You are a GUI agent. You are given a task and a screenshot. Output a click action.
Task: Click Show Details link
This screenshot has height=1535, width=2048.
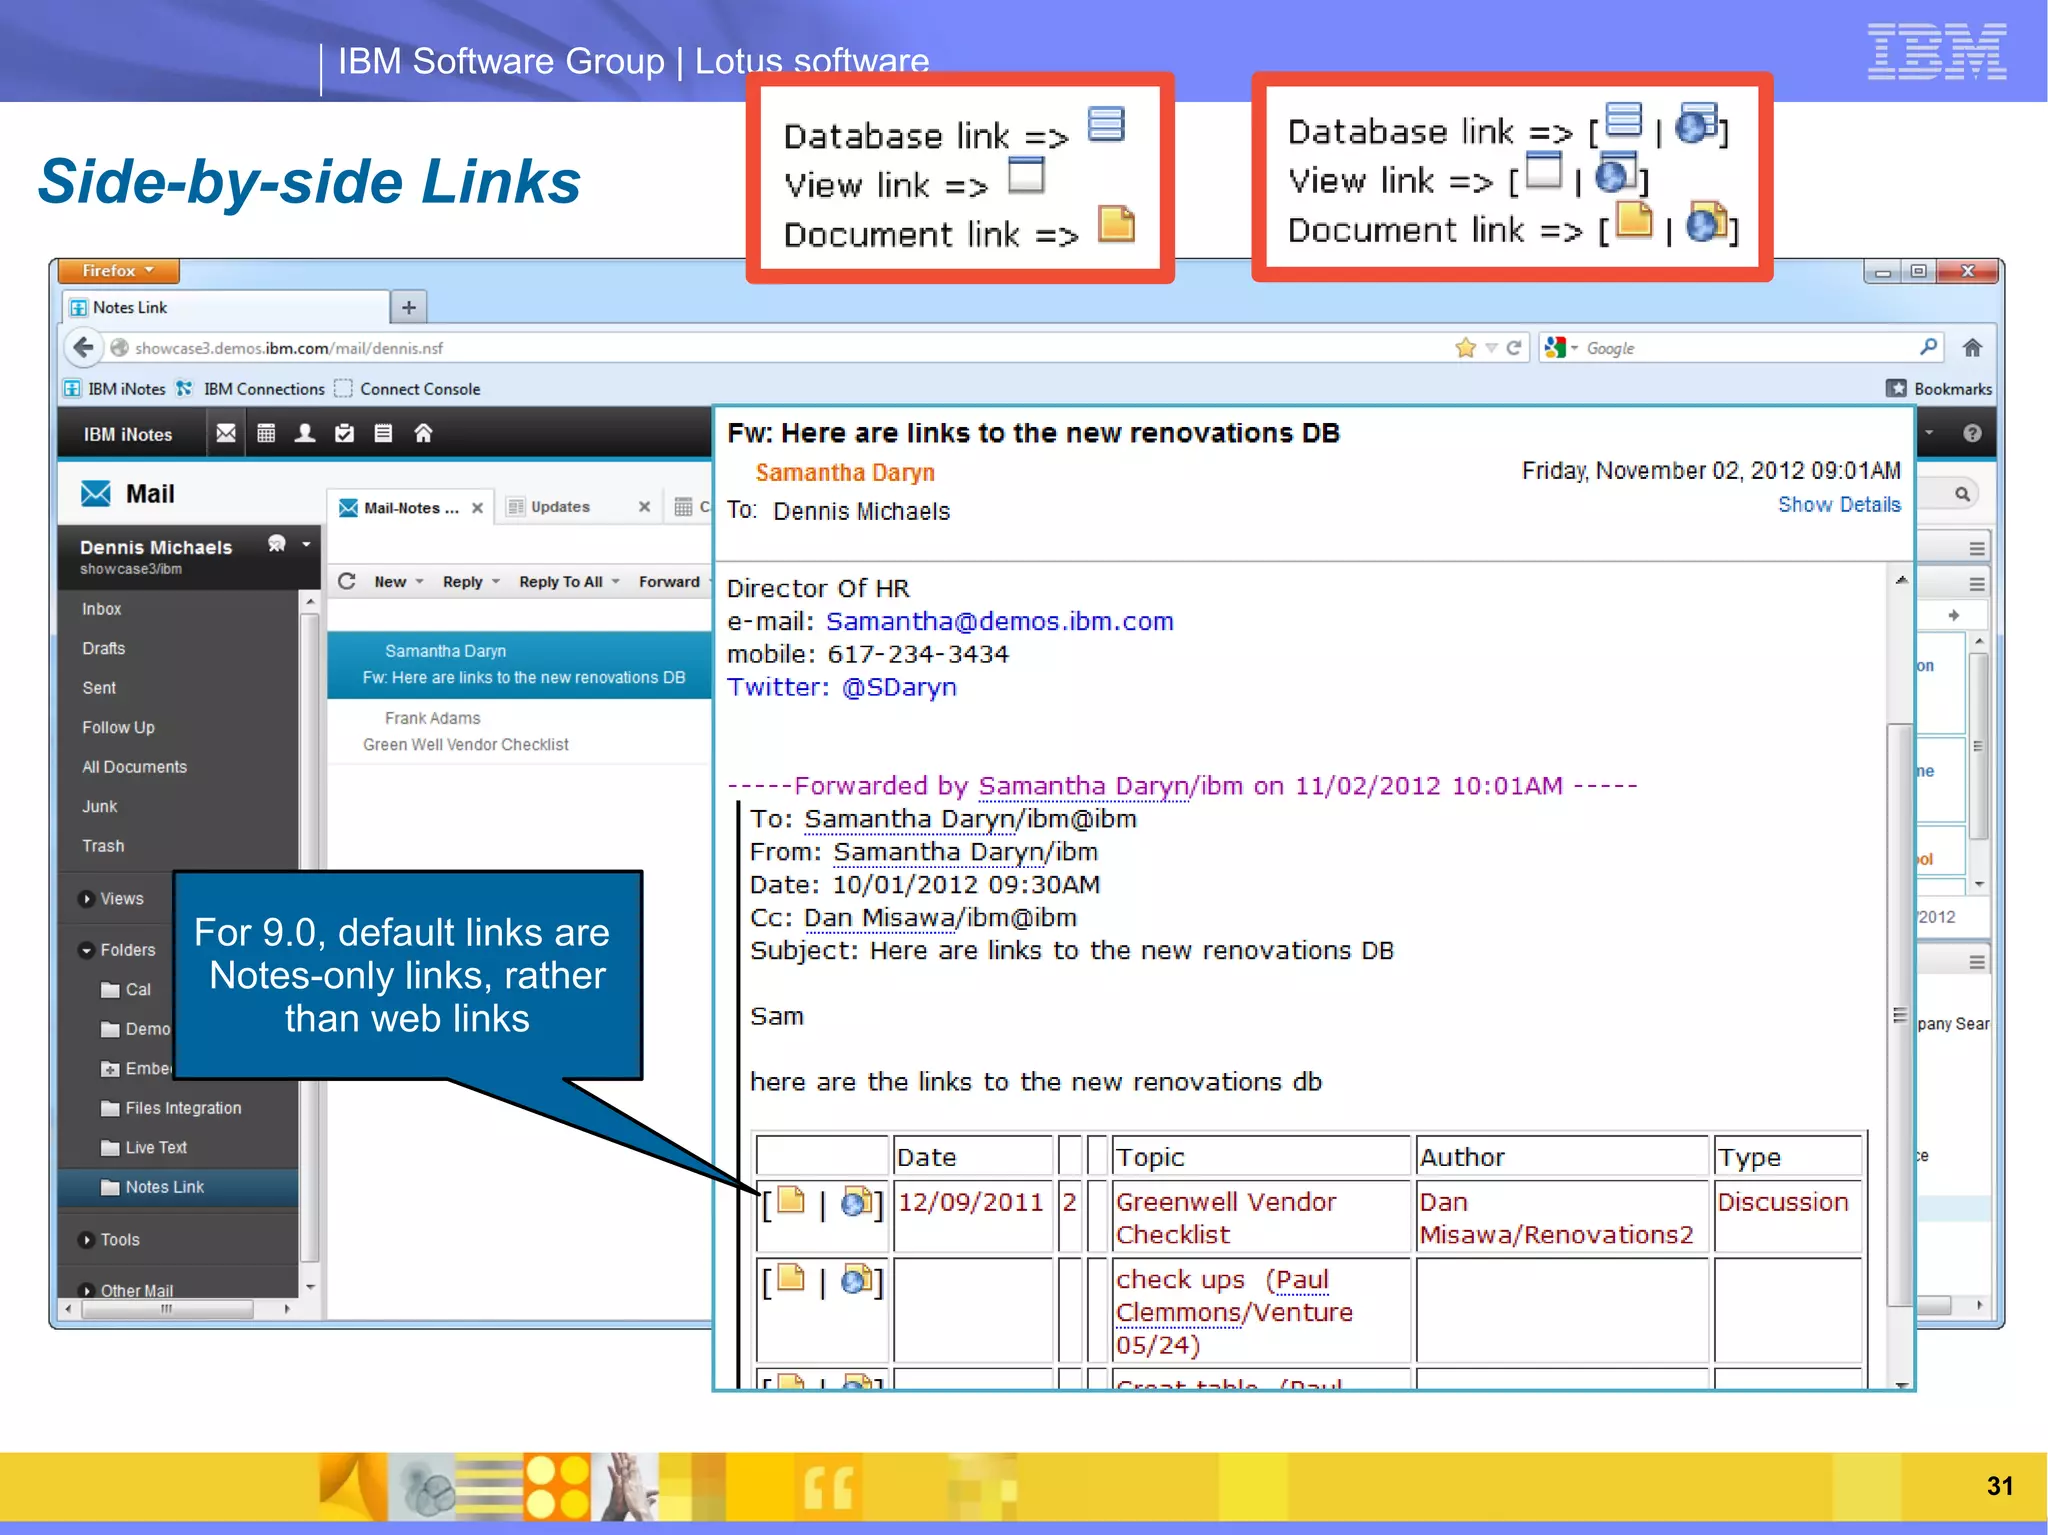coord(1839,505)
